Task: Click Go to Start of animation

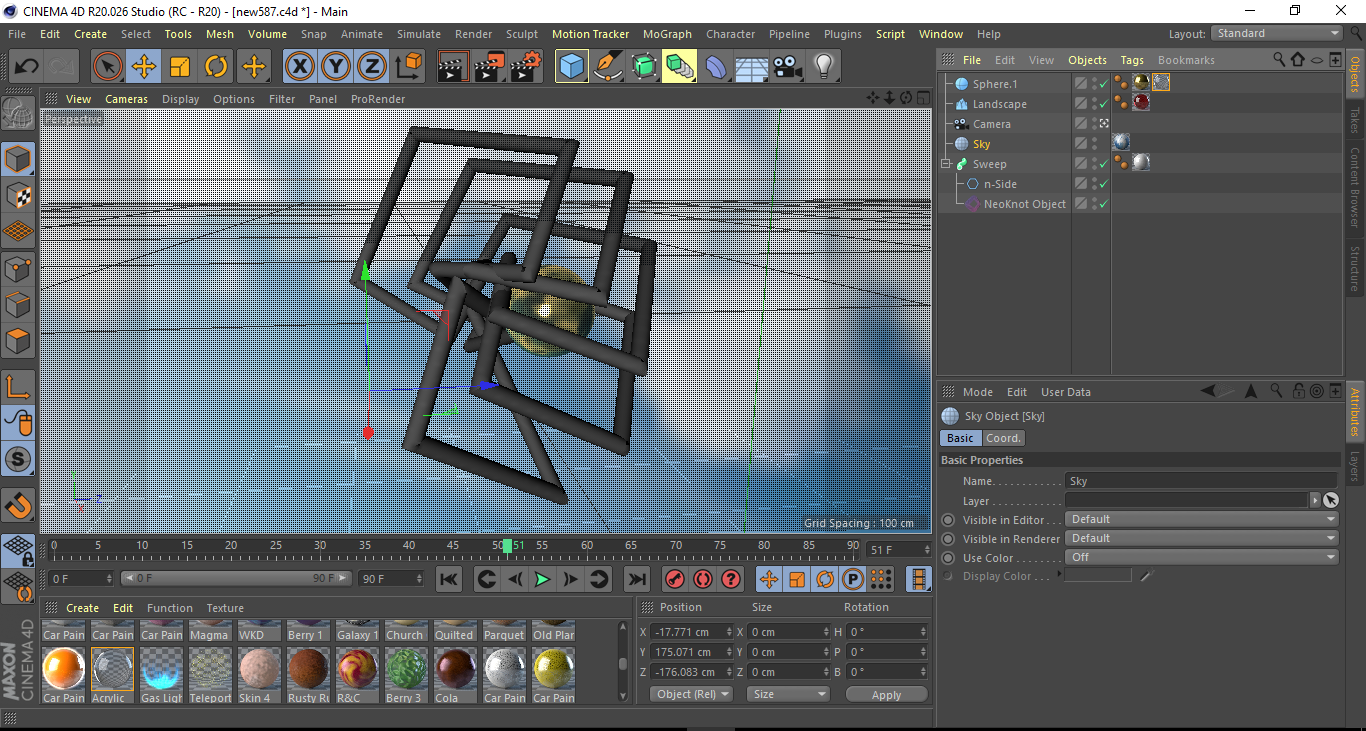Action: click(449, 578)
